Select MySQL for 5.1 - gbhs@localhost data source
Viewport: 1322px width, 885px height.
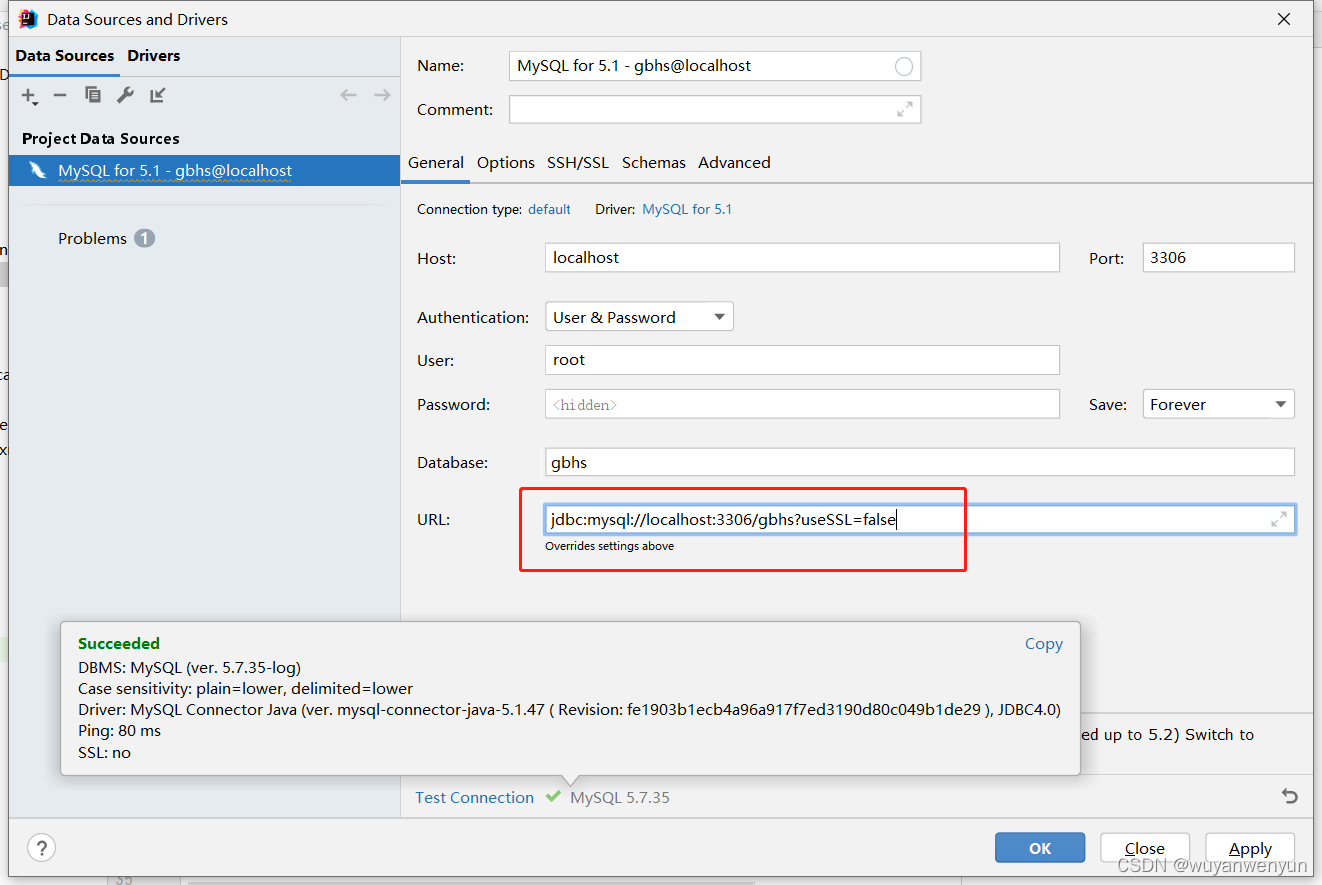204,170
